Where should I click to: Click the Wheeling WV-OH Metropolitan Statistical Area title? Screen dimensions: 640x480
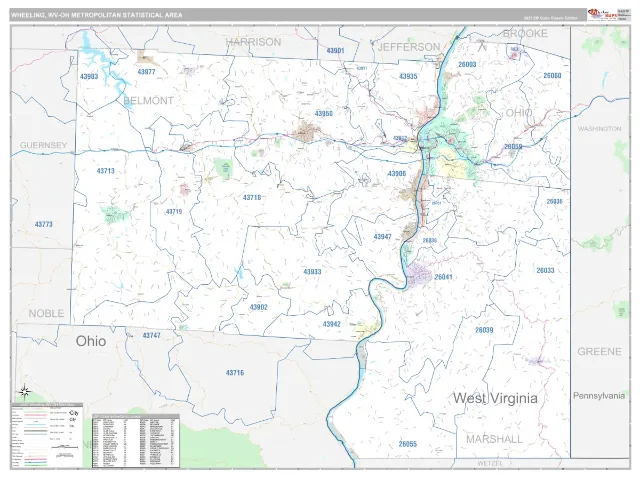(x=97, y=15)
